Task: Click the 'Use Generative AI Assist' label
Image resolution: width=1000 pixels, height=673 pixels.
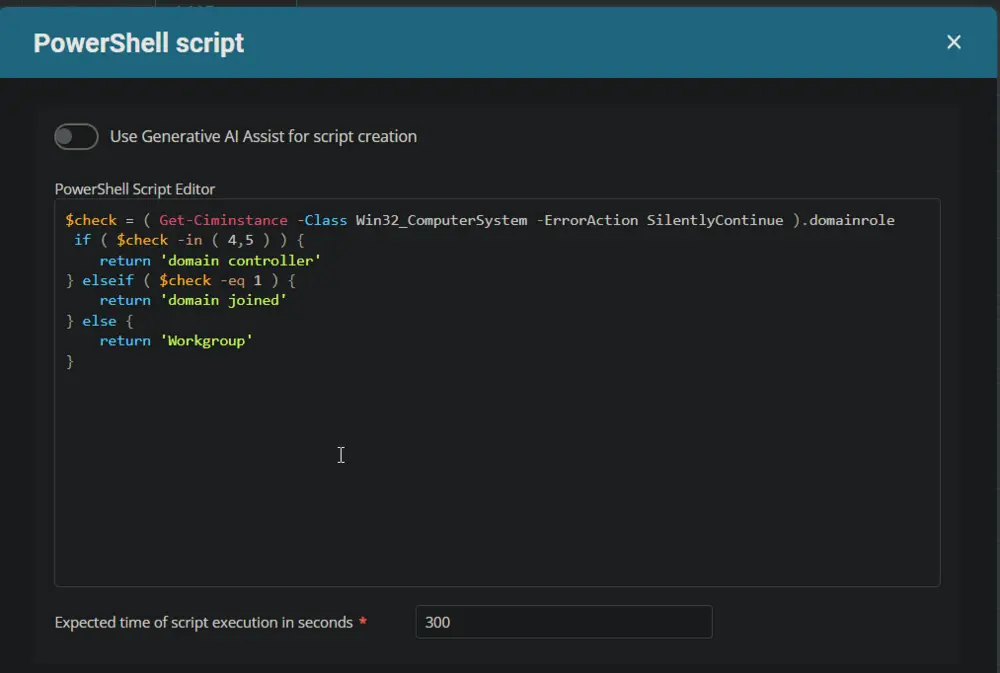Action: (x=263, y=137)
